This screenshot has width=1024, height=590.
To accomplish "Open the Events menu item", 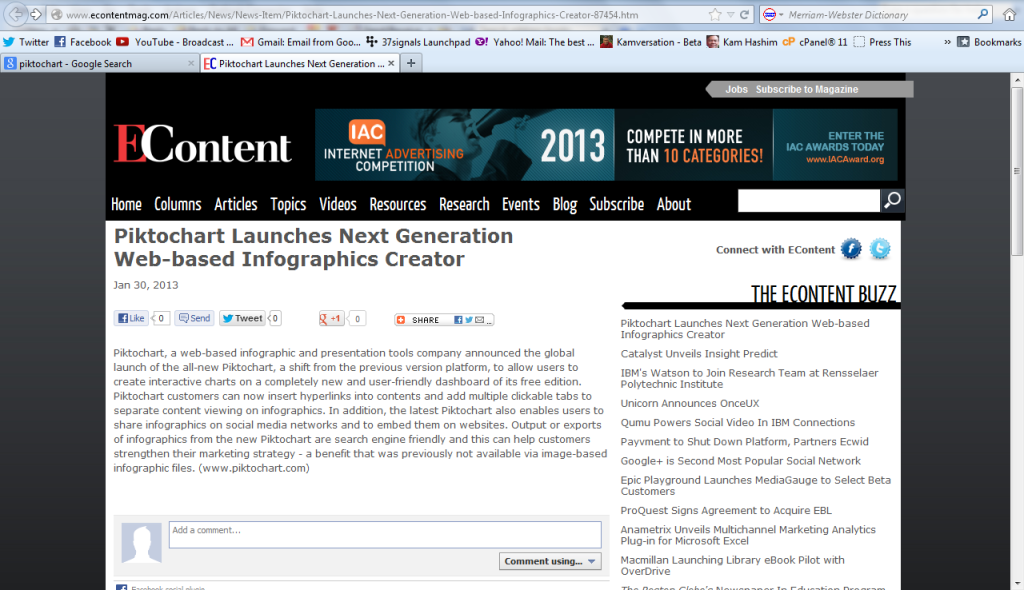I will tap(520, 204).
